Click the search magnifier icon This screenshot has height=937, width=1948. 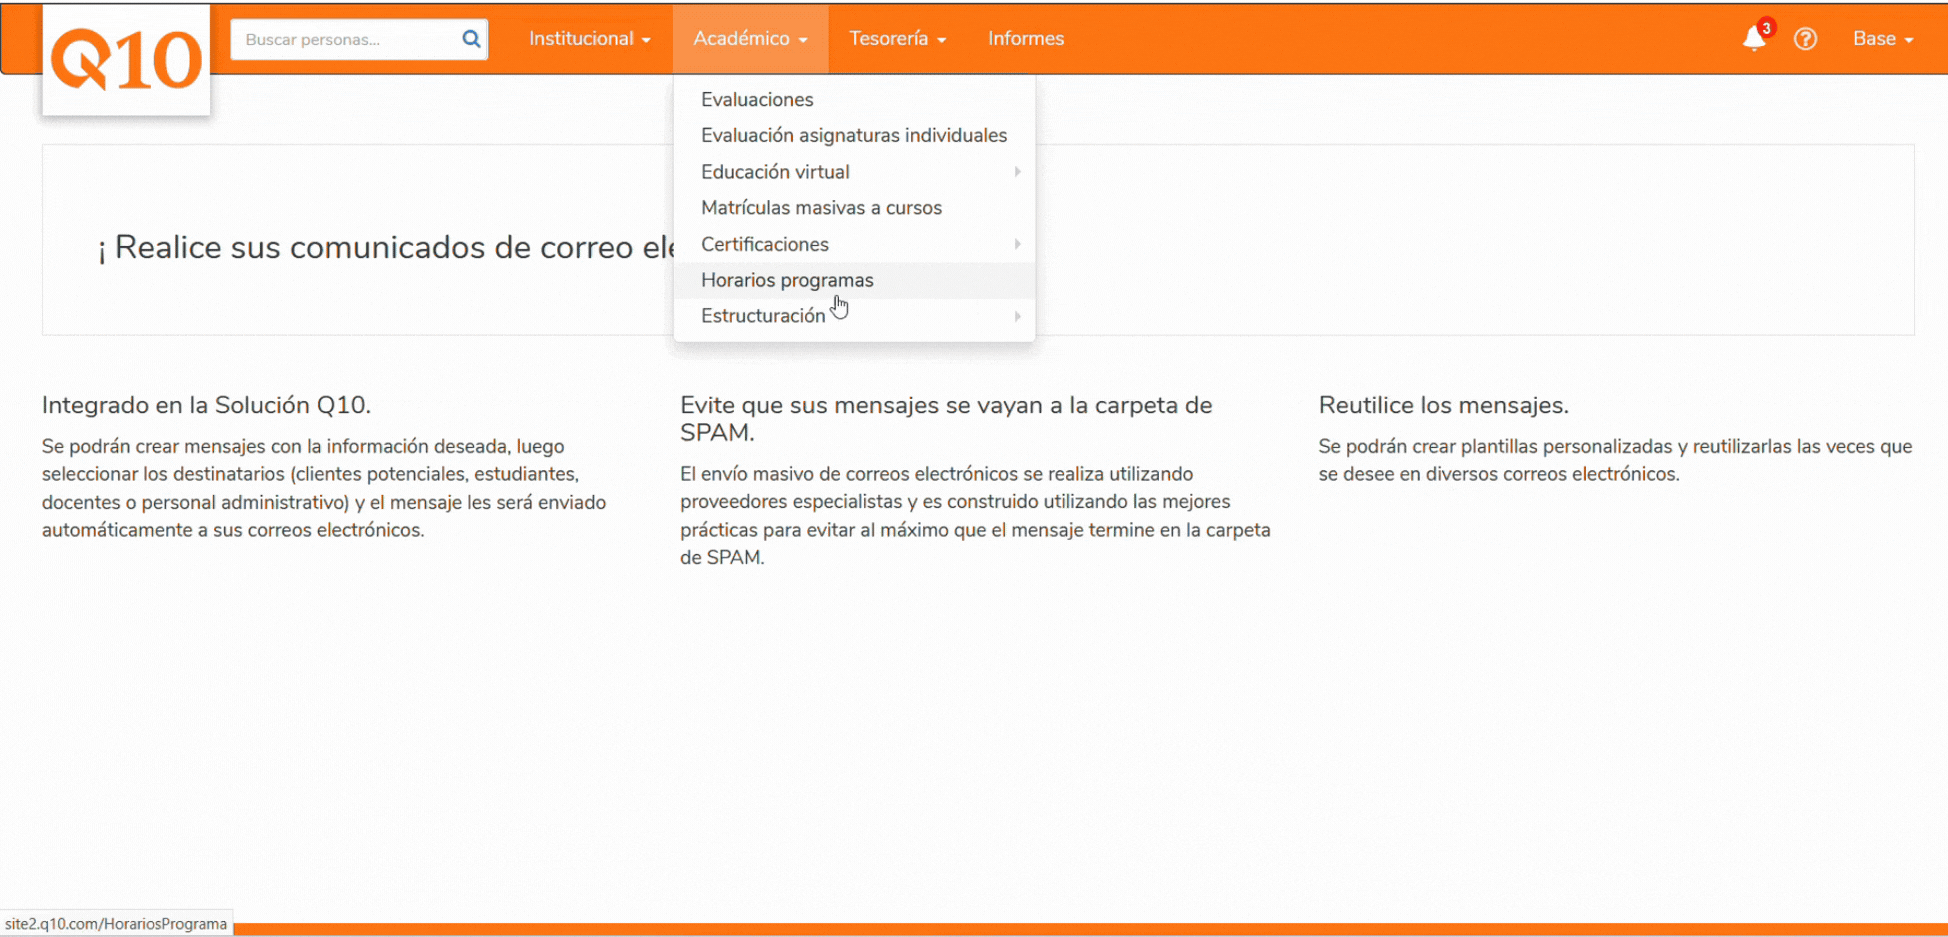pos(471,39)
